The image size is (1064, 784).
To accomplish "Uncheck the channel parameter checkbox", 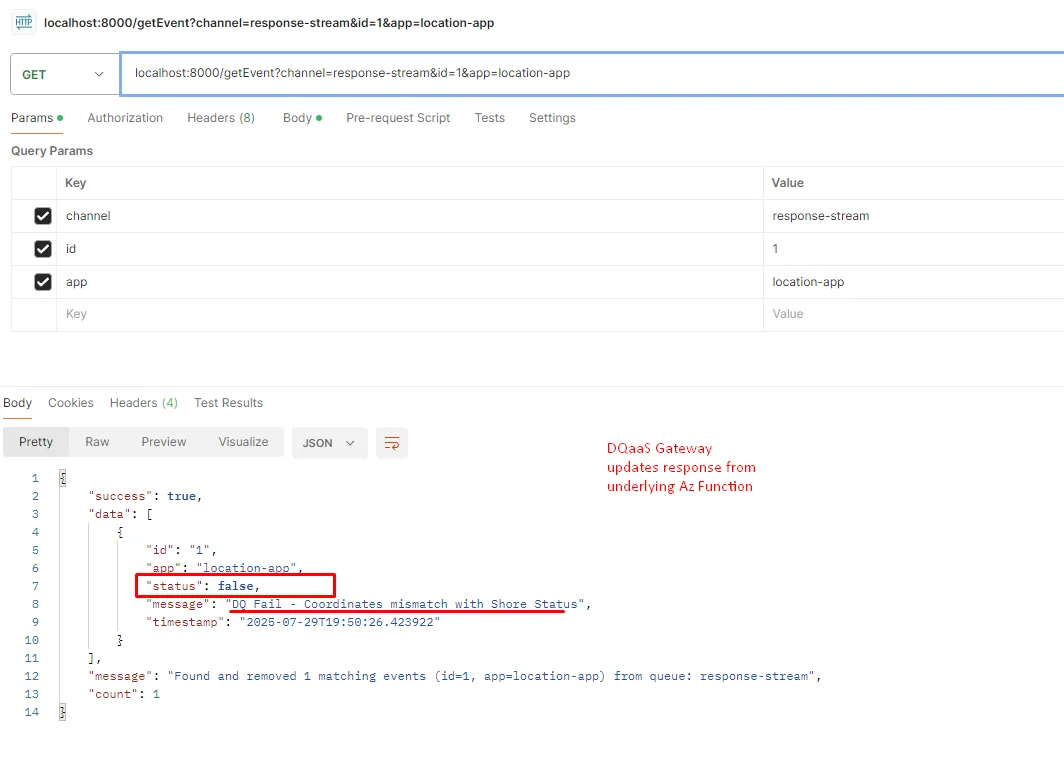I will (x=43, y=216).
